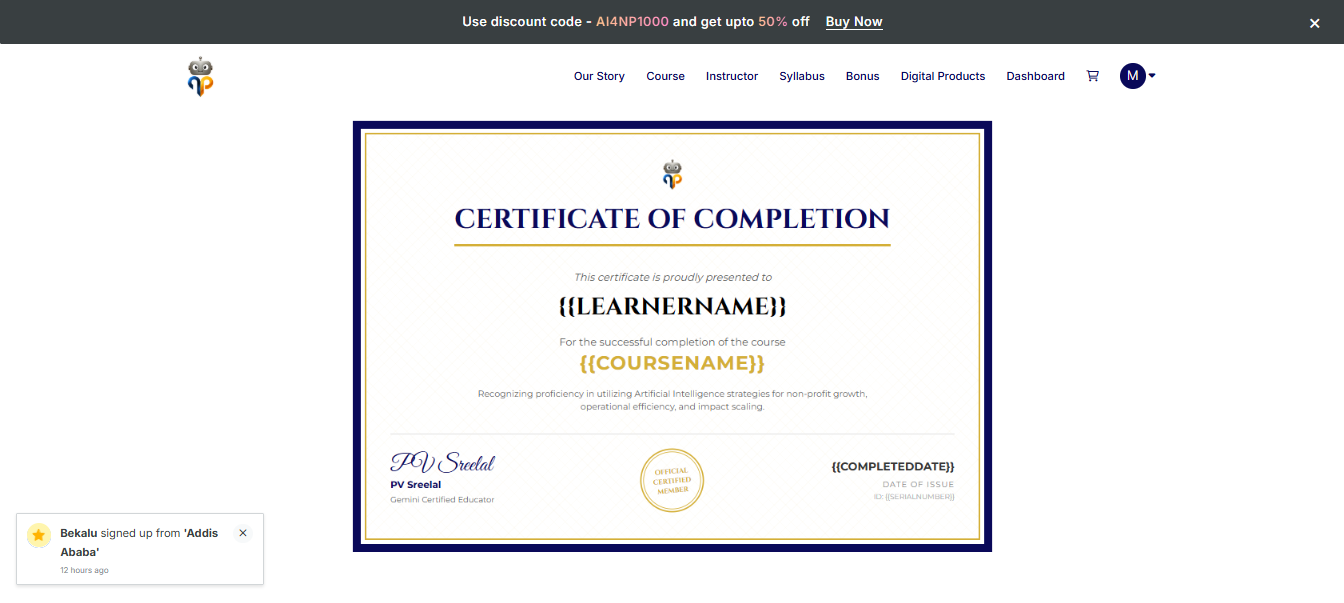Click the robot logo in the header
Screen dimensions: 1344x603
point(201,76)
